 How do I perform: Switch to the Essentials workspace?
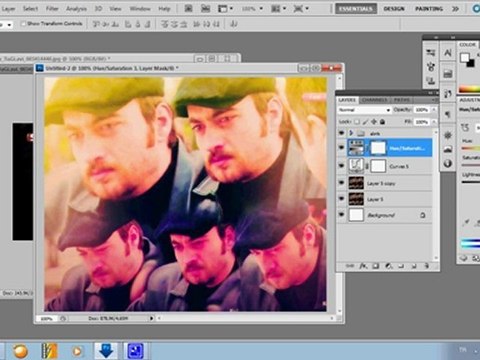click(356, 9)
